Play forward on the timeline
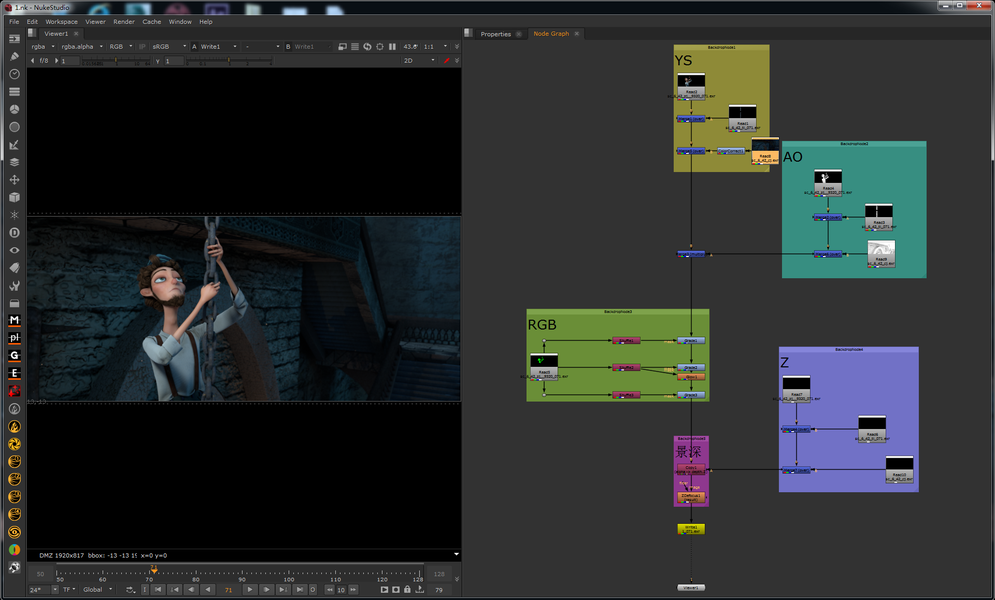995x600 pixels. (250, 589)
